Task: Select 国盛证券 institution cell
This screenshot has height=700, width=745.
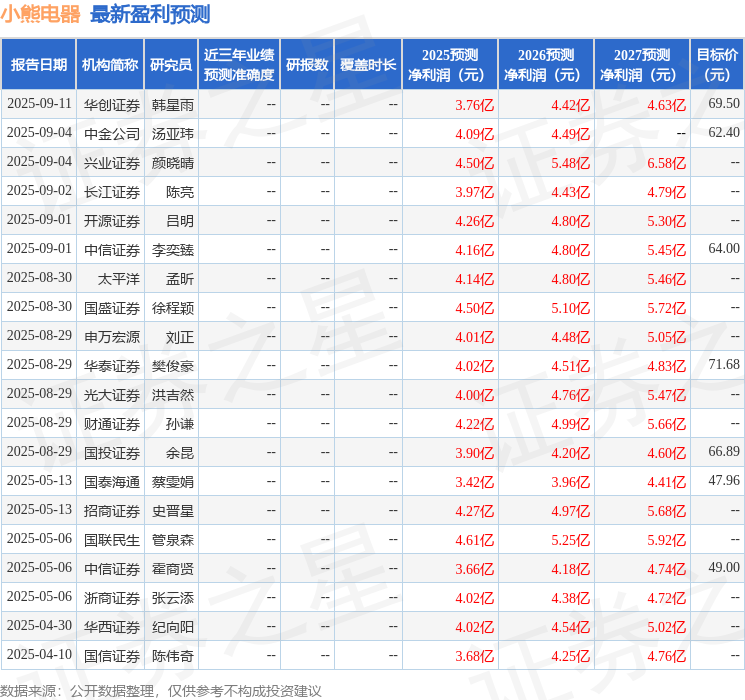Action: (x=112, y=308)
